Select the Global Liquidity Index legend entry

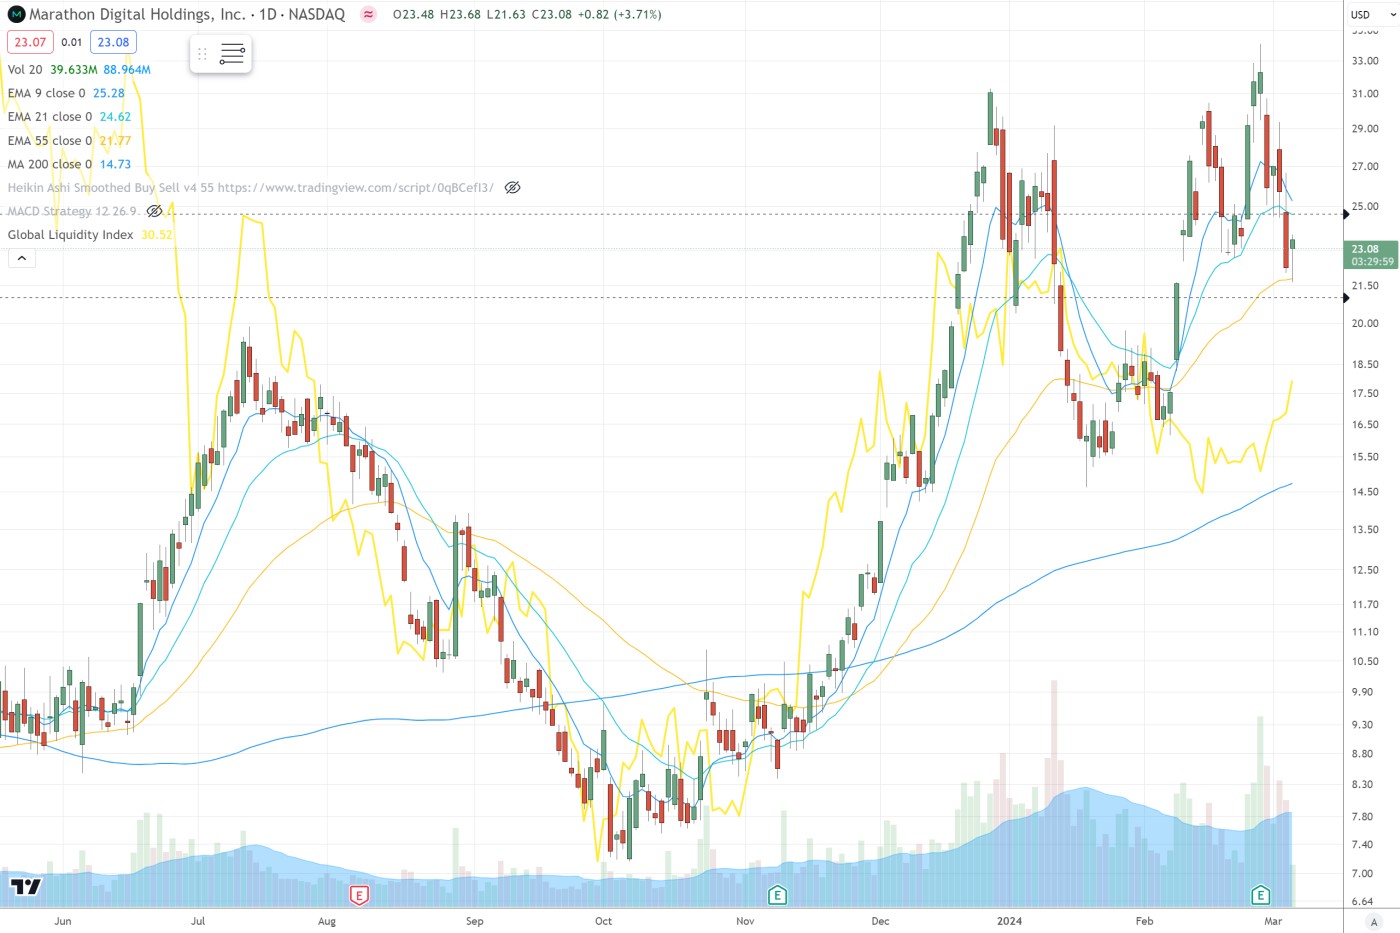tap(70, 235)
